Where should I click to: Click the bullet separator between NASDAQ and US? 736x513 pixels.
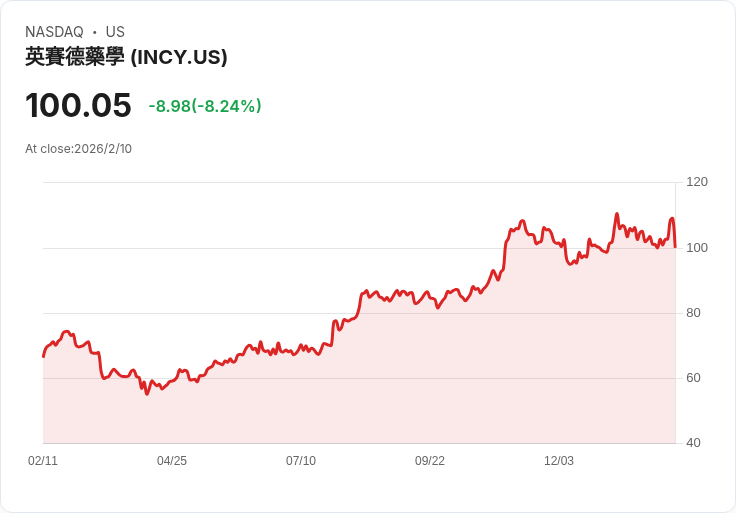[x=94, y=32]
